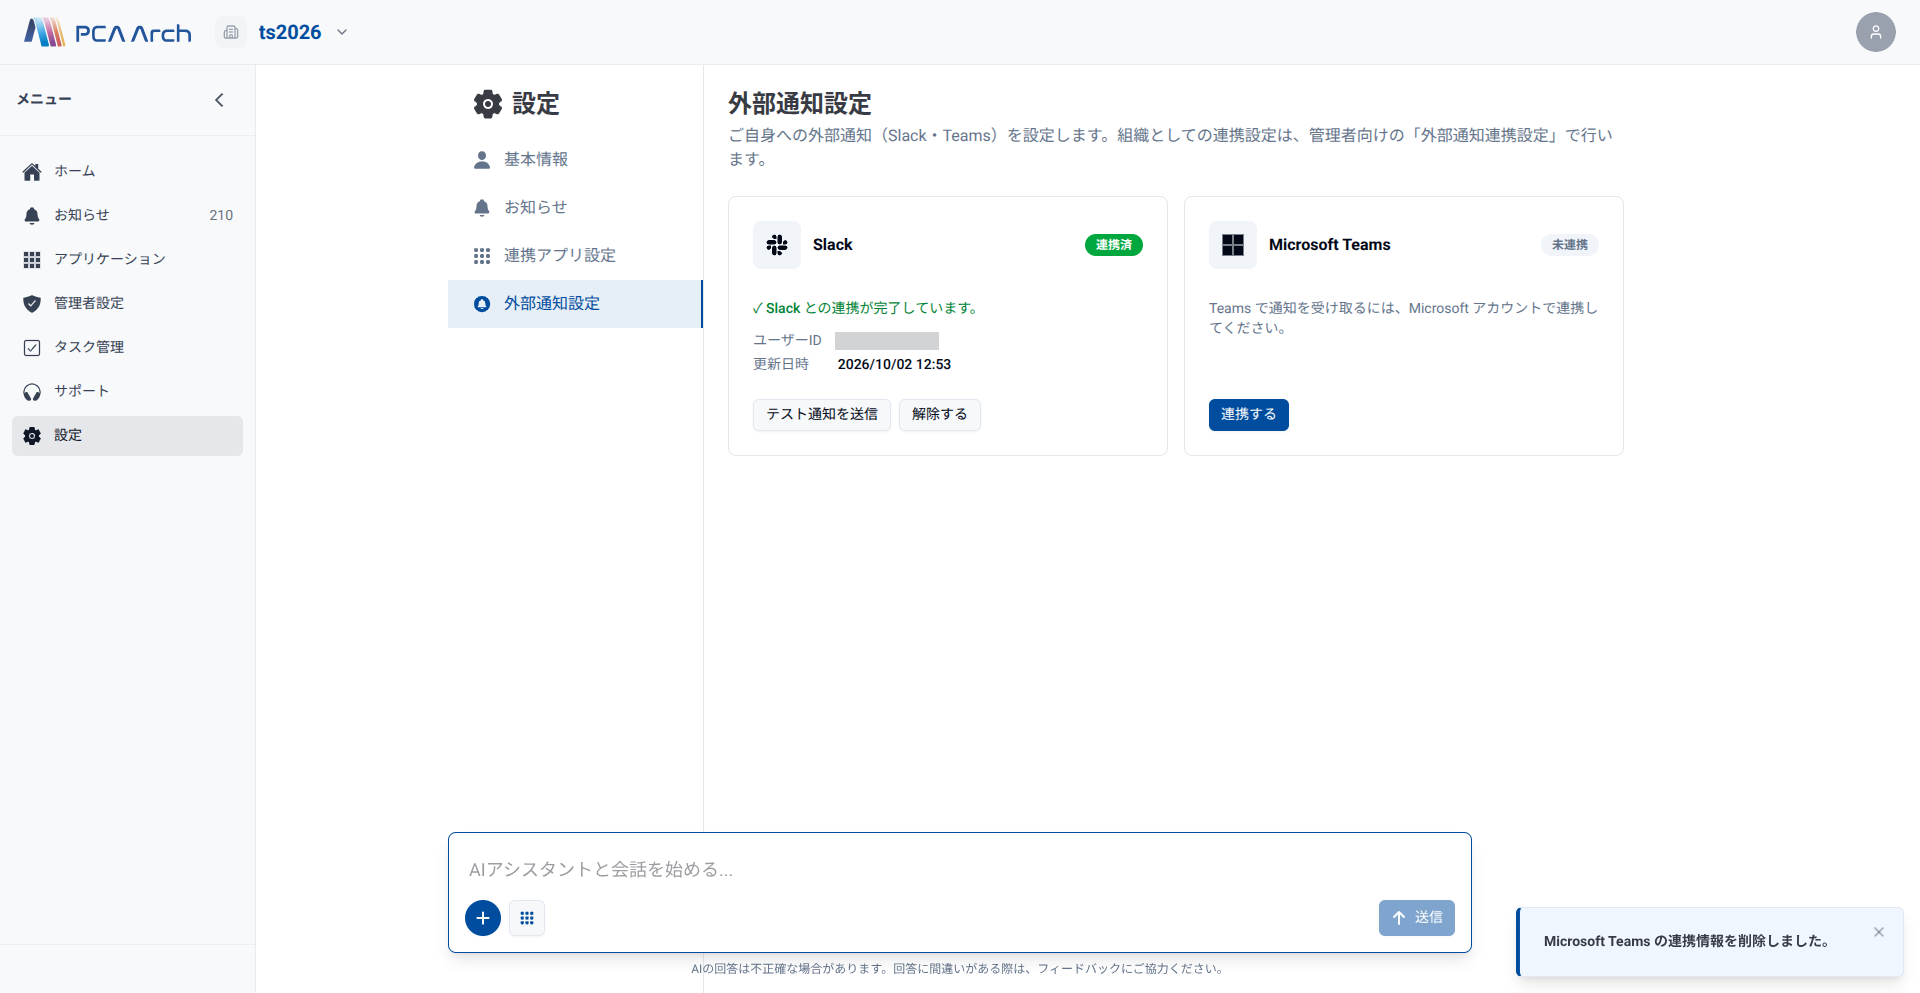
Task: Click the 外部通知設定 circular bell icon
Action: click(482, 304)
